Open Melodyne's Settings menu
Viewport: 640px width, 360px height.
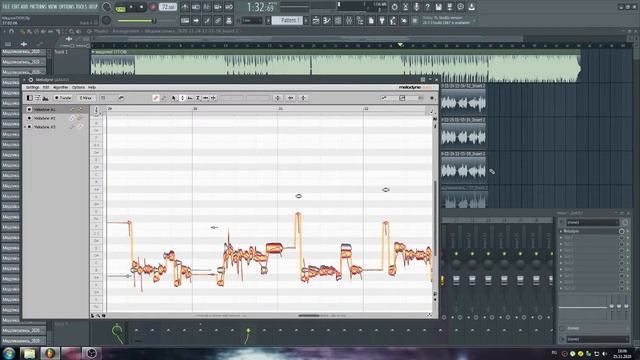32,87
